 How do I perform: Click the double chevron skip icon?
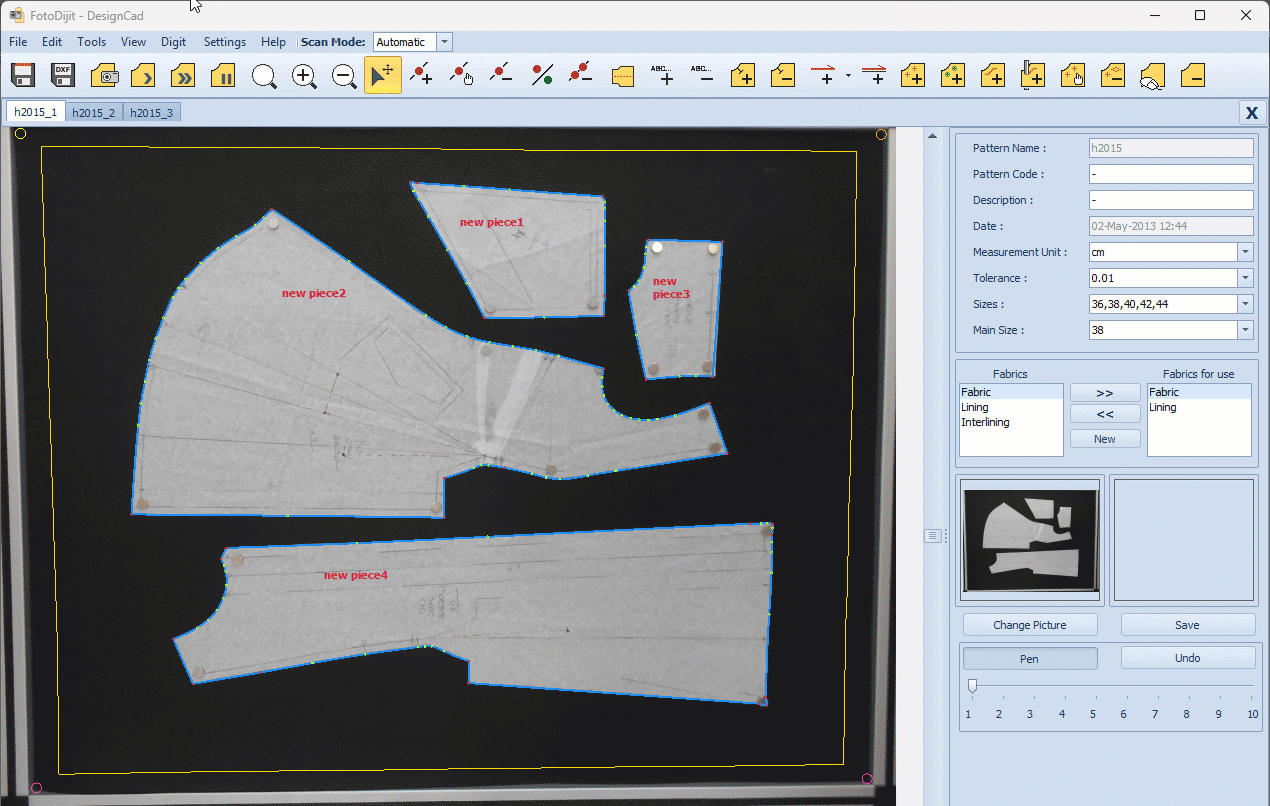coord(184,76)
